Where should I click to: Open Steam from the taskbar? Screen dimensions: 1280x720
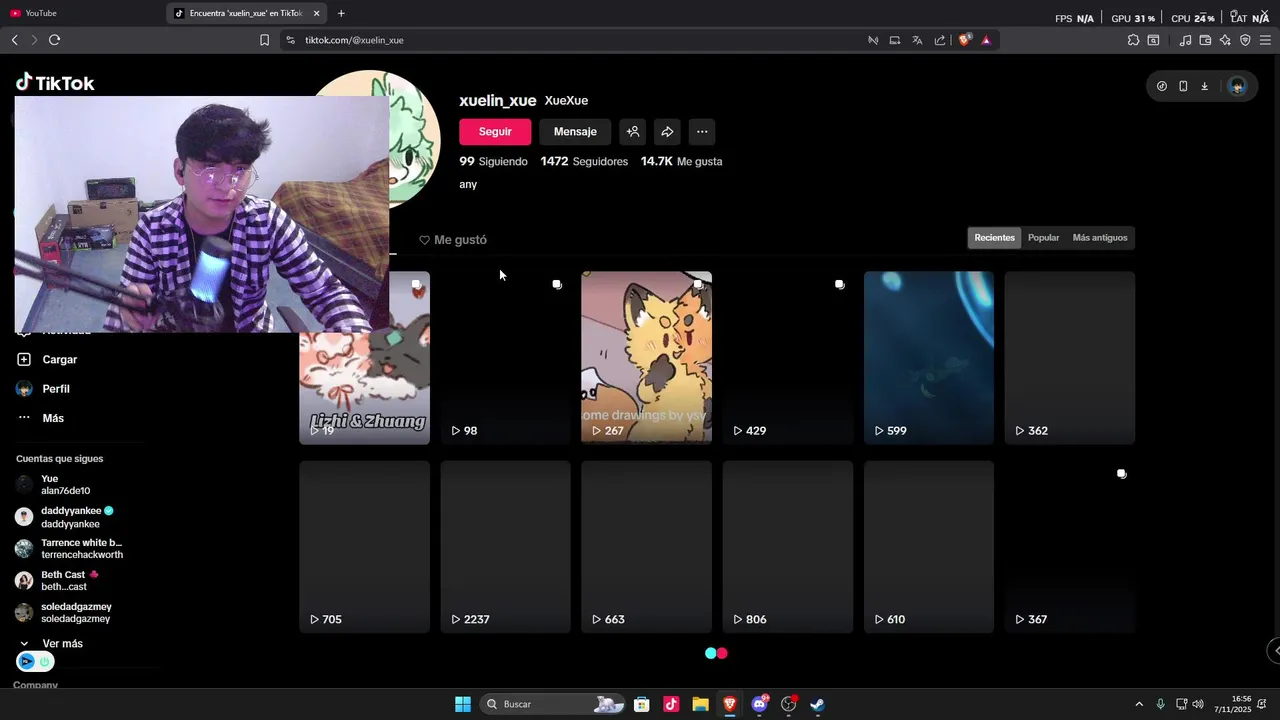(817, 704)
